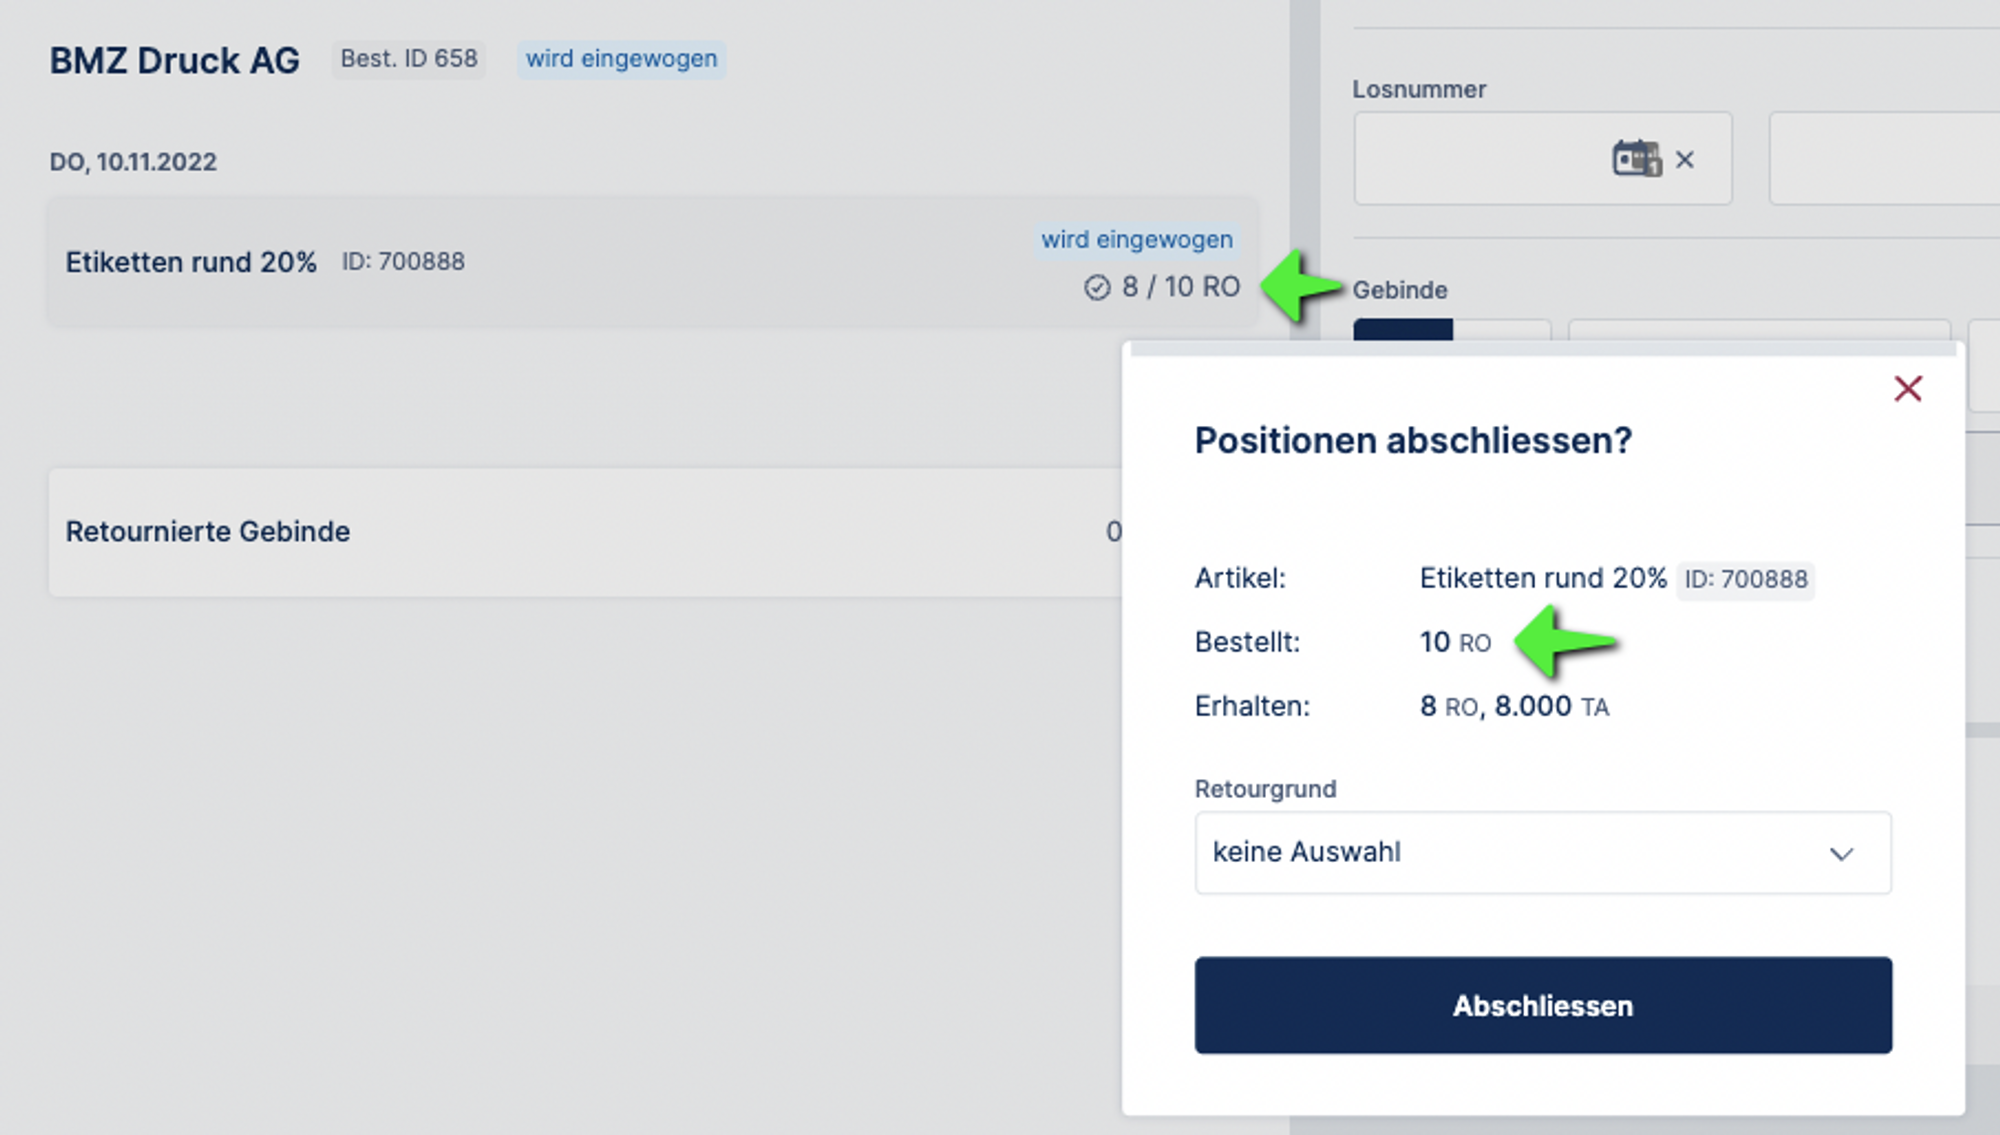The width and height of the screenshot is (2000, 1135).
Task: Clear the Losnummer field with the x icon
Action: pos(1685,160)
